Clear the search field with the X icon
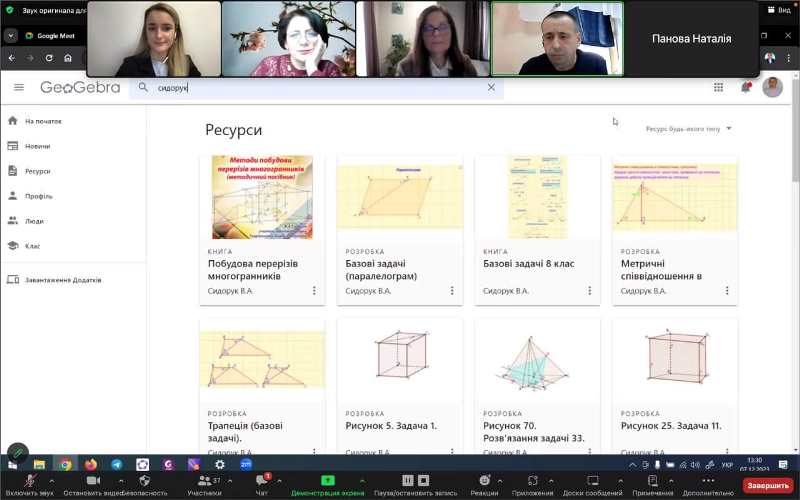Viewport: 800px width, 500px height. (x=491, y=88)
